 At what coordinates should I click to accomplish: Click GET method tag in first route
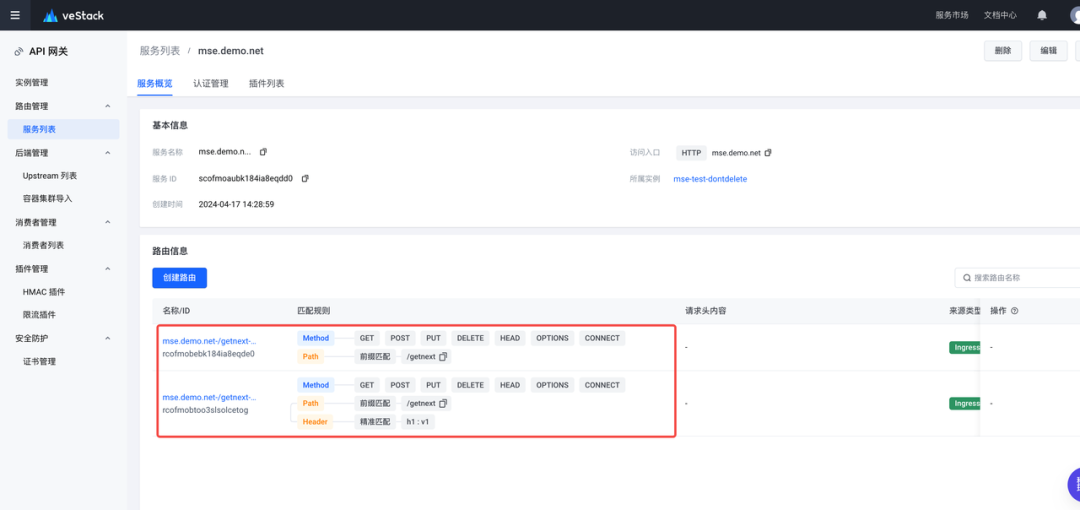[366, 338]
